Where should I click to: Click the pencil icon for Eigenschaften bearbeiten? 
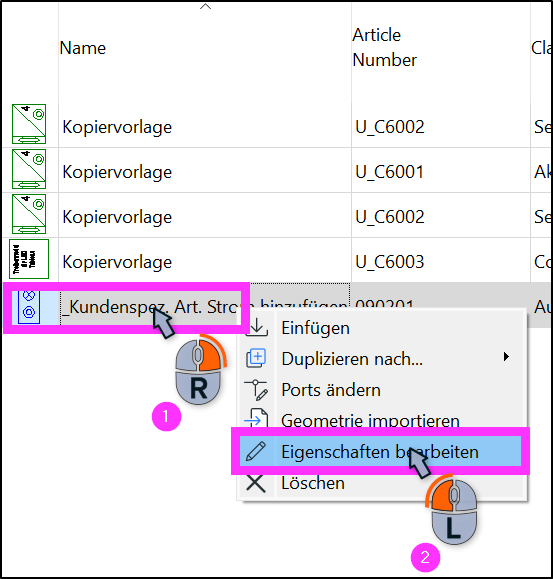[x=256, y=451]
